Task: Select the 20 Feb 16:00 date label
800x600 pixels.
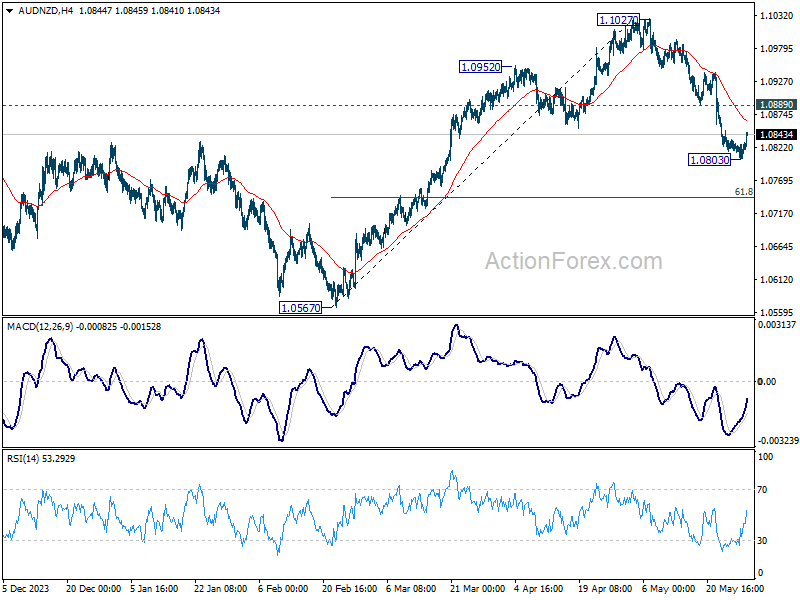Action: 349,588
